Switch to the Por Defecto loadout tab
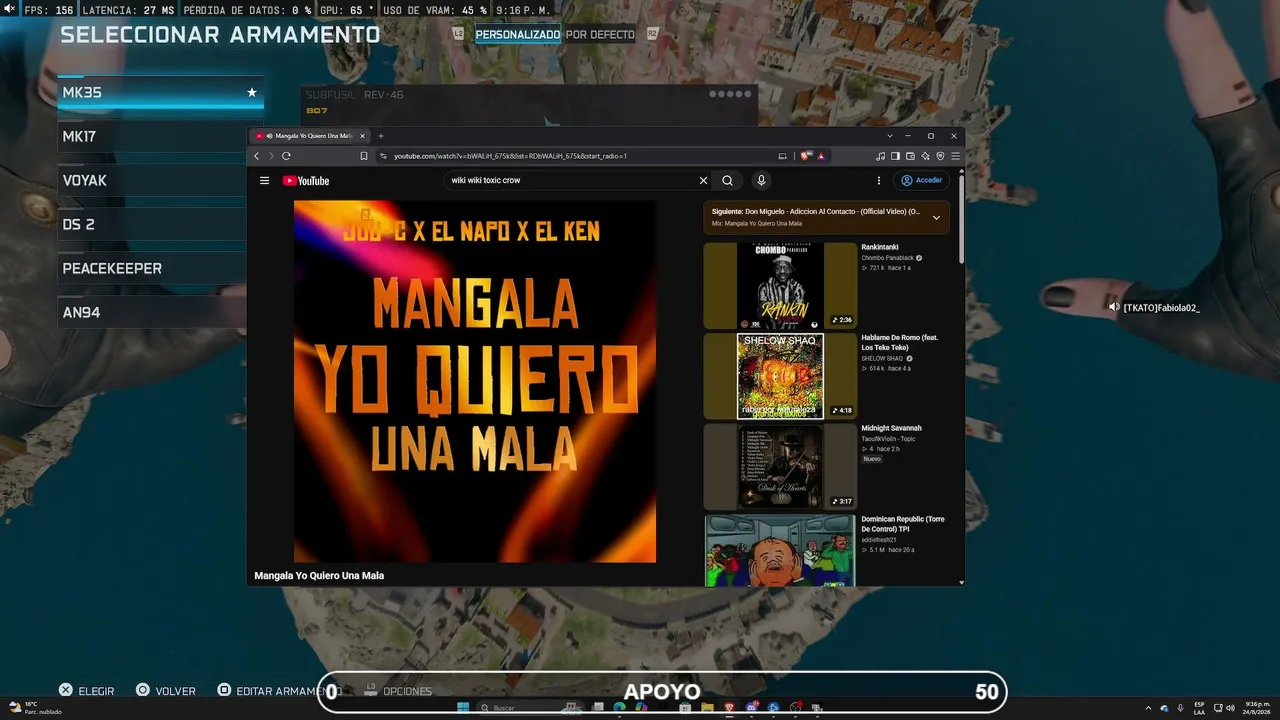This screenshot has width=1280, height=720. click(600, 34)
